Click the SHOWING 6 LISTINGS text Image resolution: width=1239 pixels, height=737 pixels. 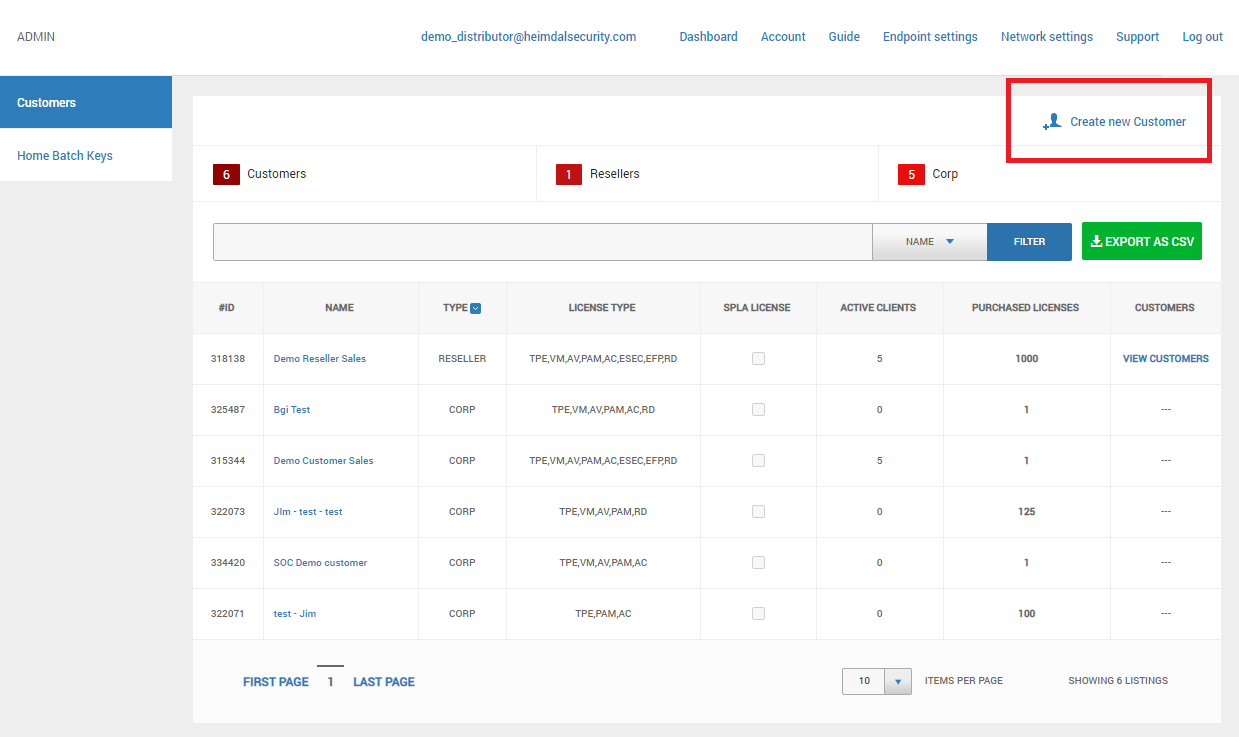tap(1118, 681)
